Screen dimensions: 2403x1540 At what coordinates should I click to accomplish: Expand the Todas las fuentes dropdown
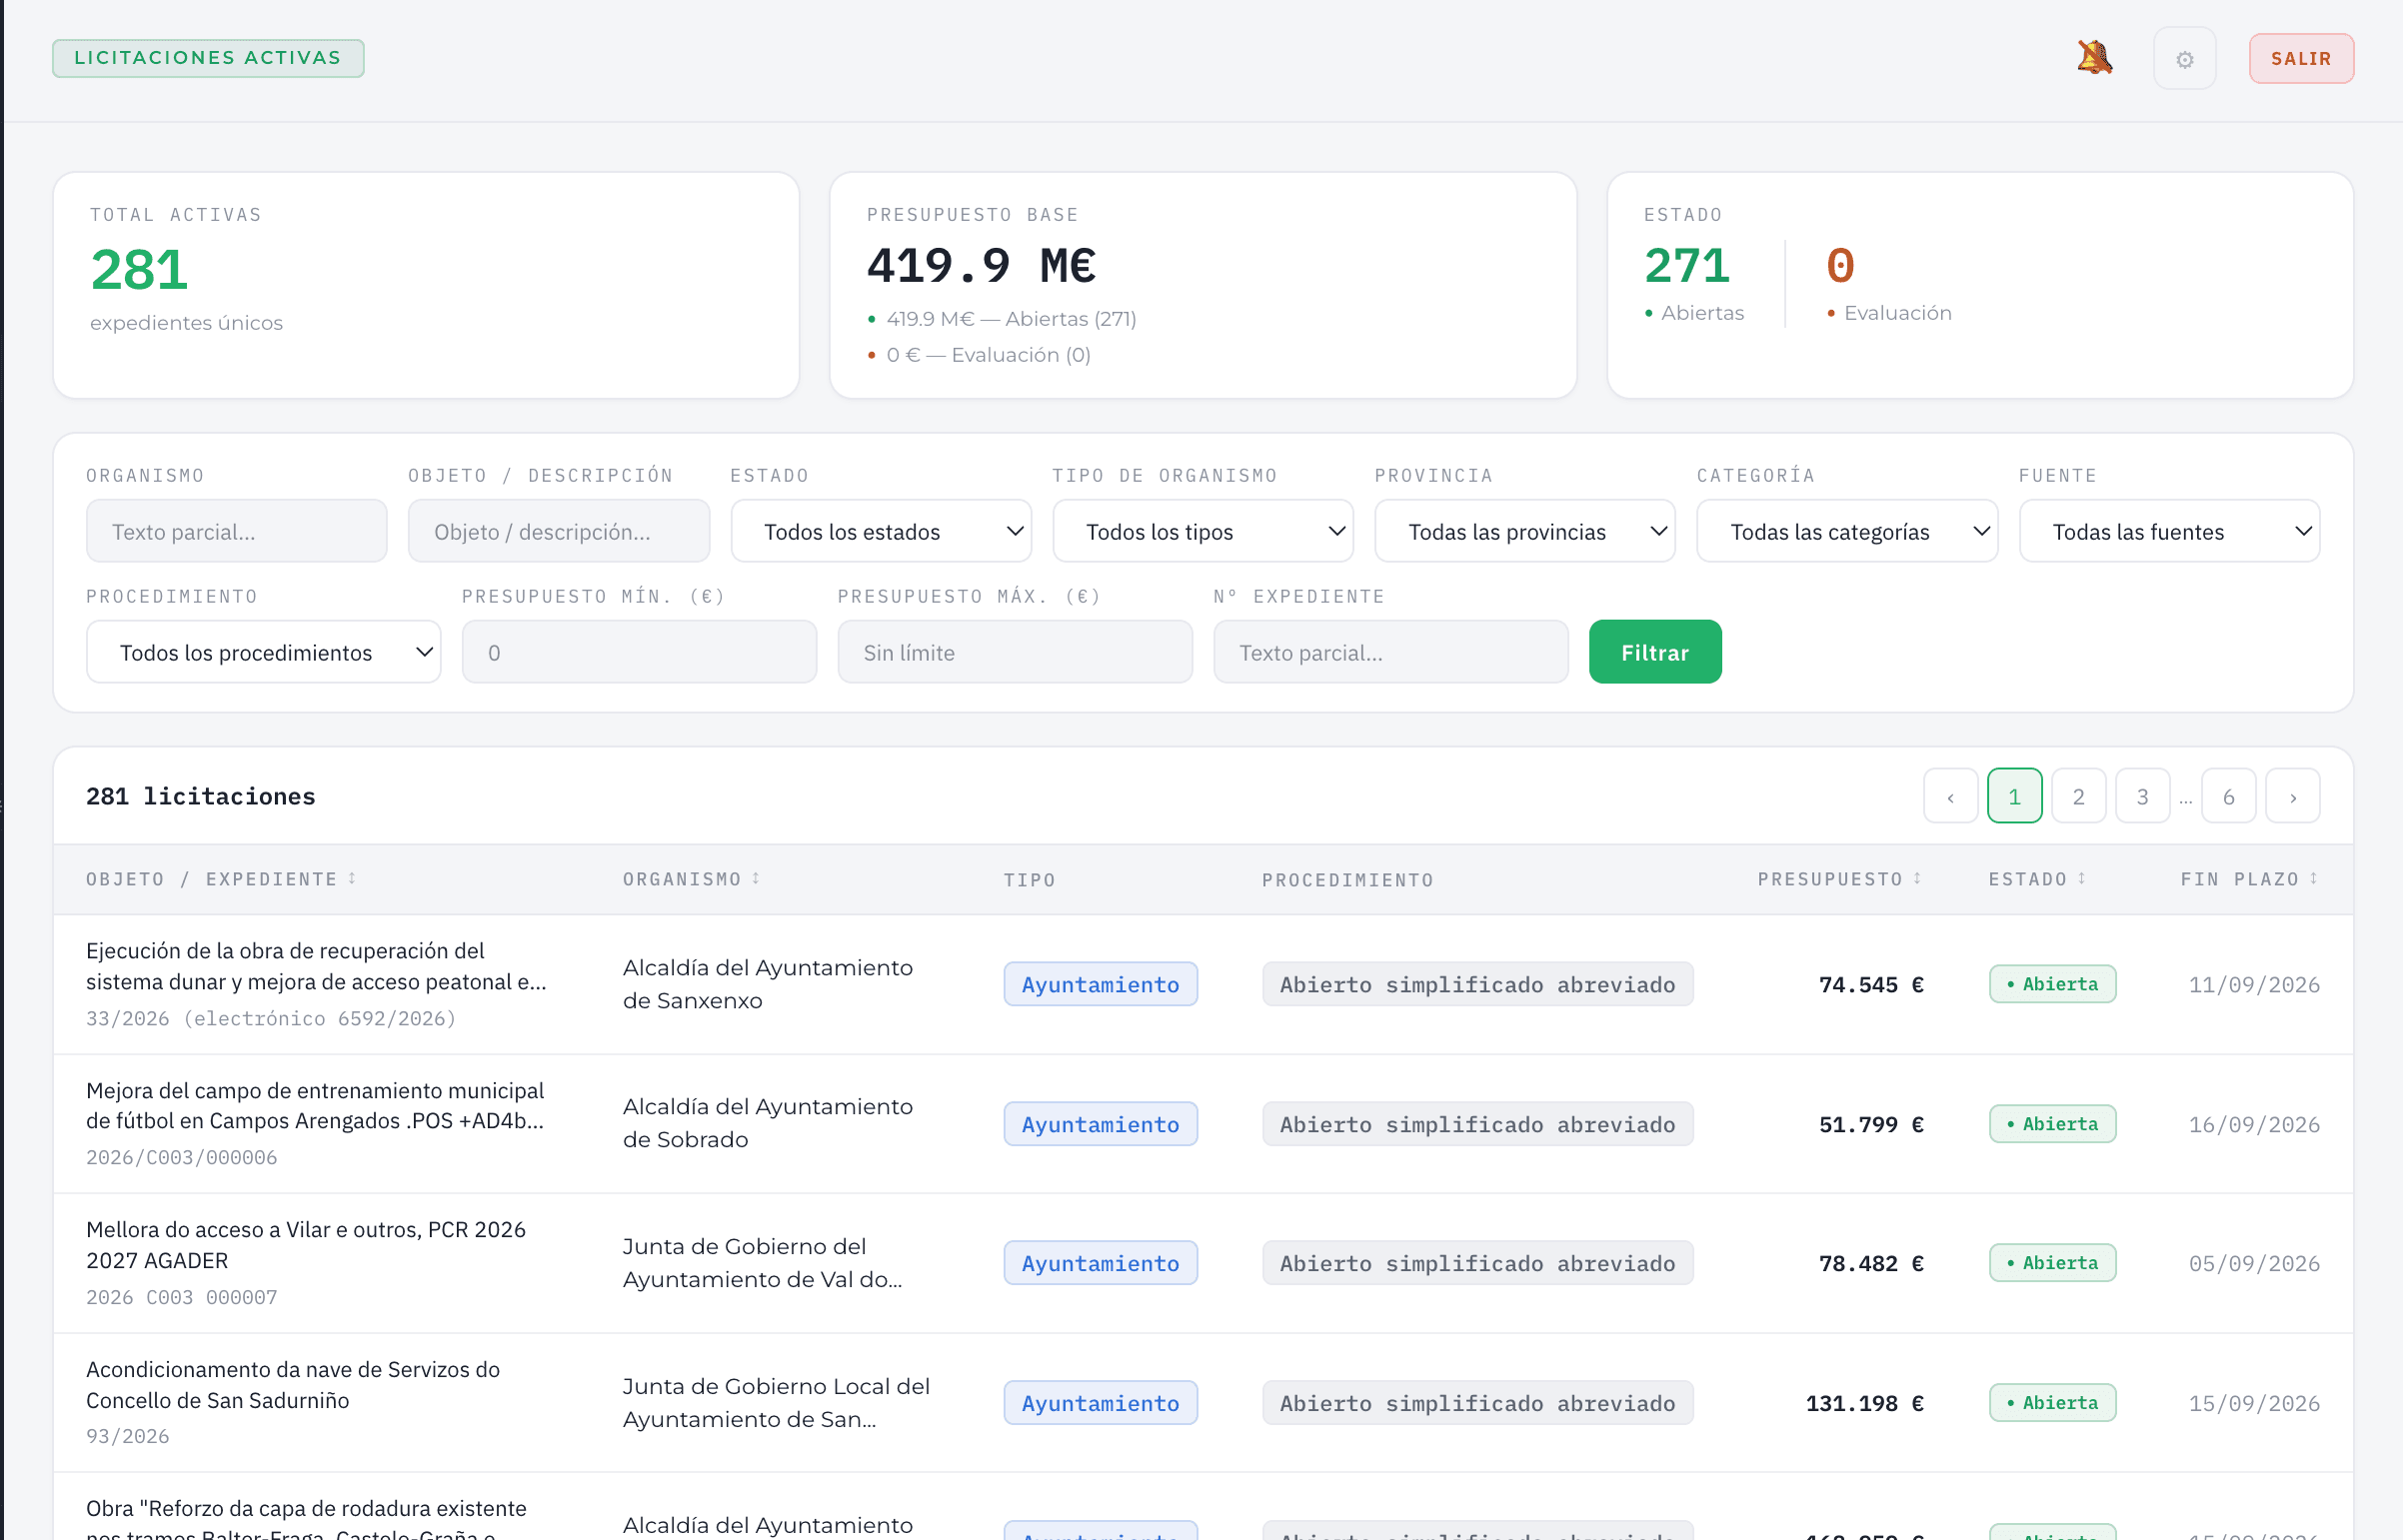2169,531
